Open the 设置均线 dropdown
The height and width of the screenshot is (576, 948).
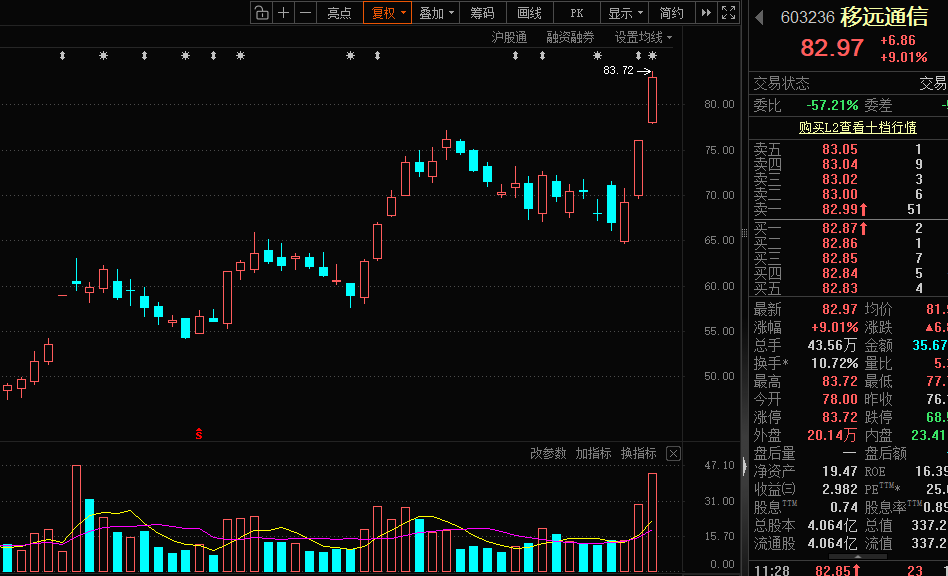(643, 37)
